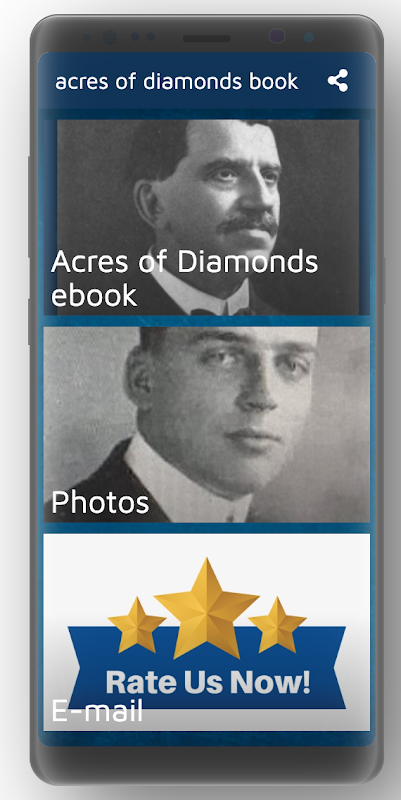Click the small left gold star
401x800 pixels.
click(137, 625)
